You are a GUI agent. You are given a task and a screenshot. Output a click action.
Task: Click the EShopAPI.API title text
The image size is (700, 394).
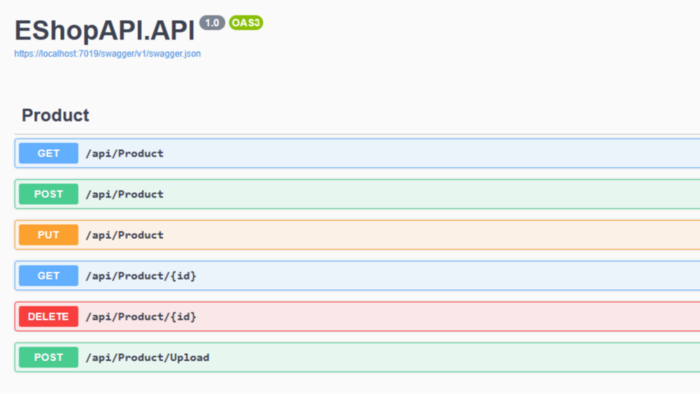point(104,30)
